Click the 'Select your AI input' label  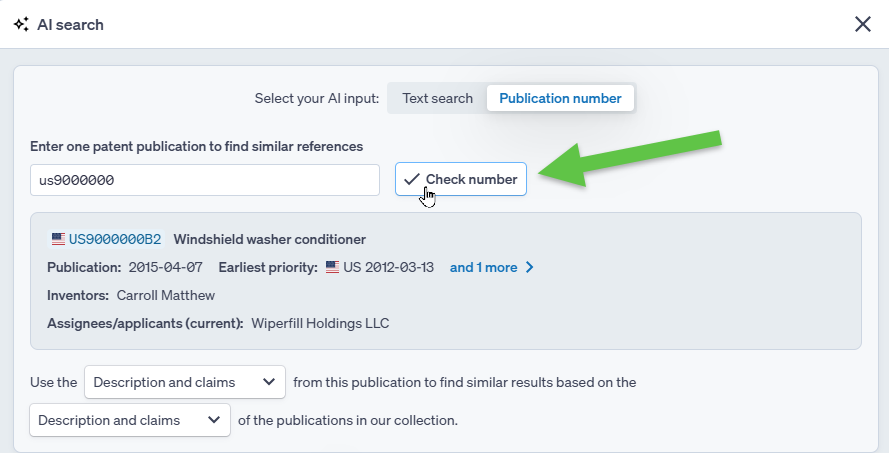[317, 98]
